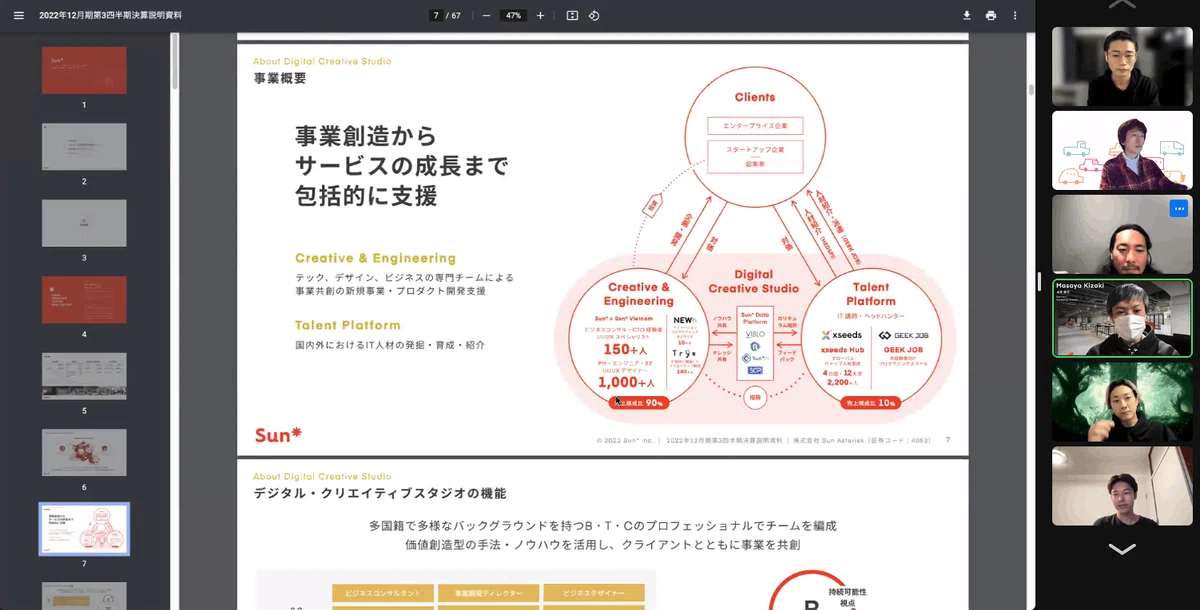Select the highlighted page 7 thumbnail

[x=84, y=529]
